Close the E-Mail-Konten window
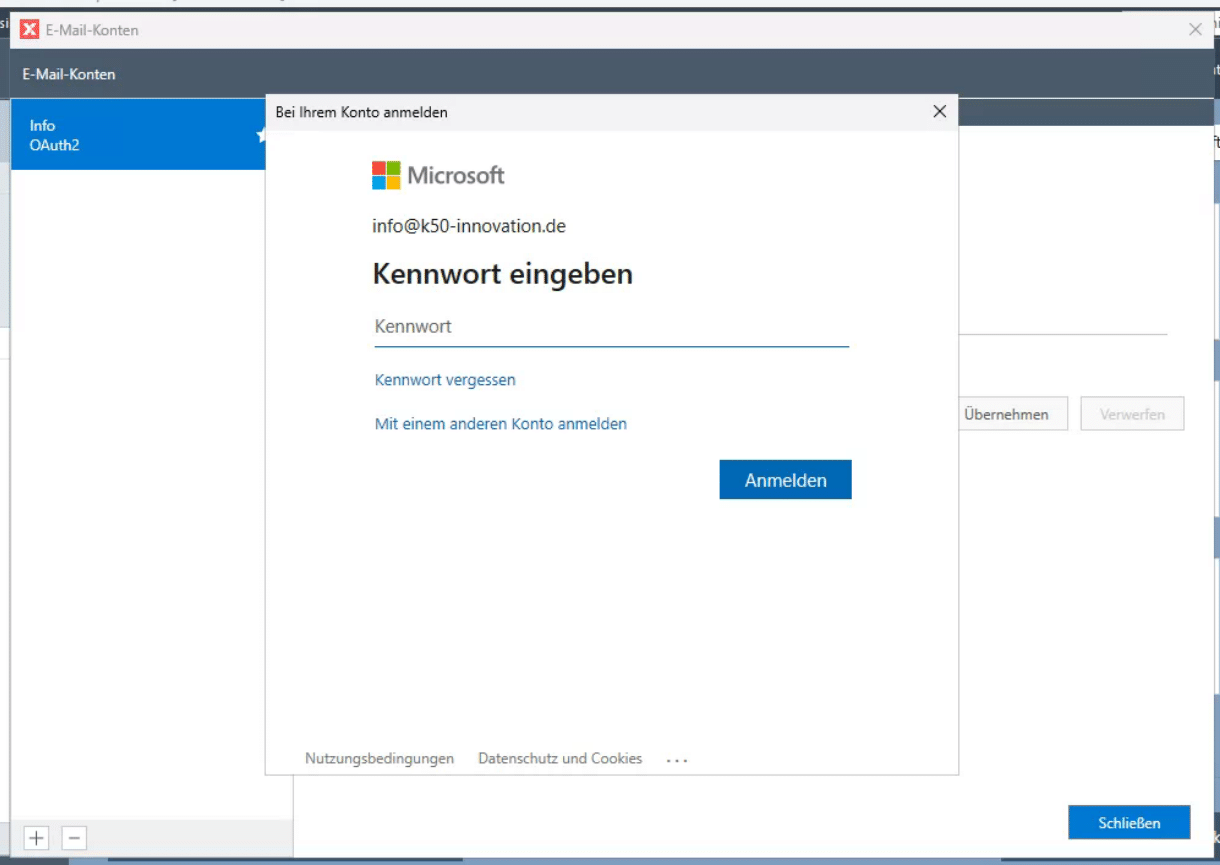 point(1195,30)
